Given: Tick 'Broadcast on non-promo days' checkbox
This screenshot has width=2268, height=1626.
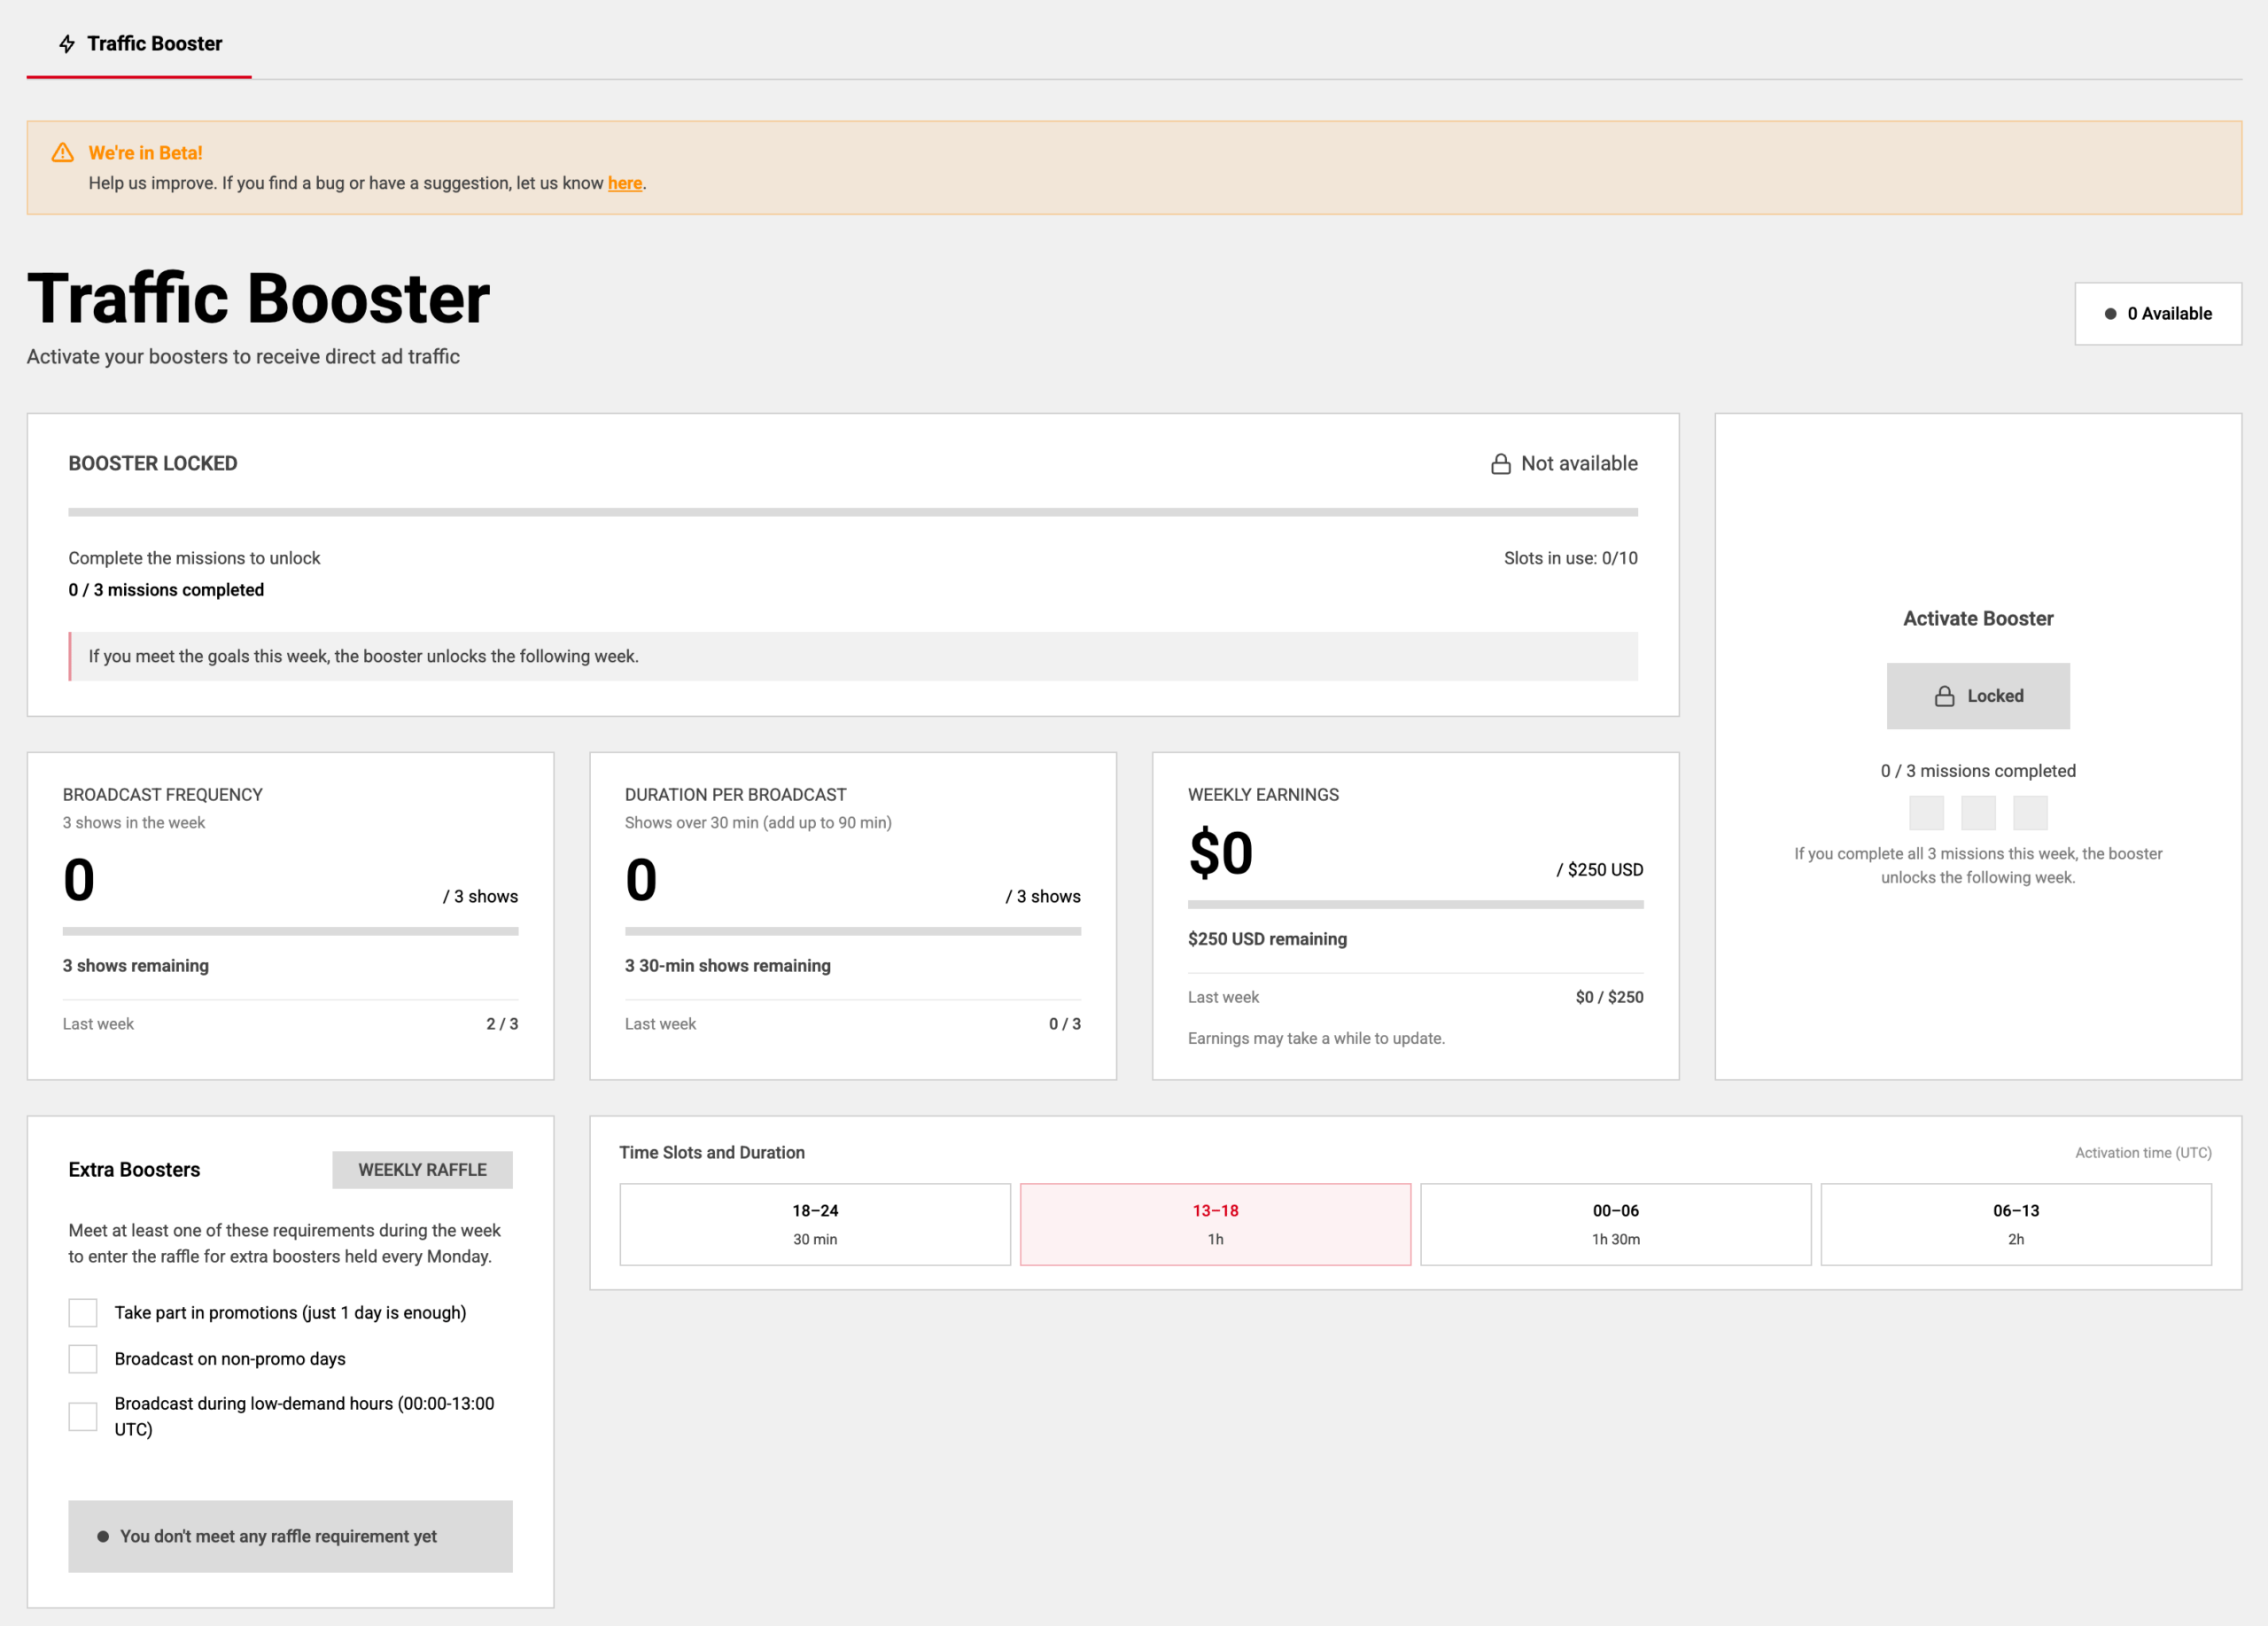Looking at the screenshot, I should 83,1359.
